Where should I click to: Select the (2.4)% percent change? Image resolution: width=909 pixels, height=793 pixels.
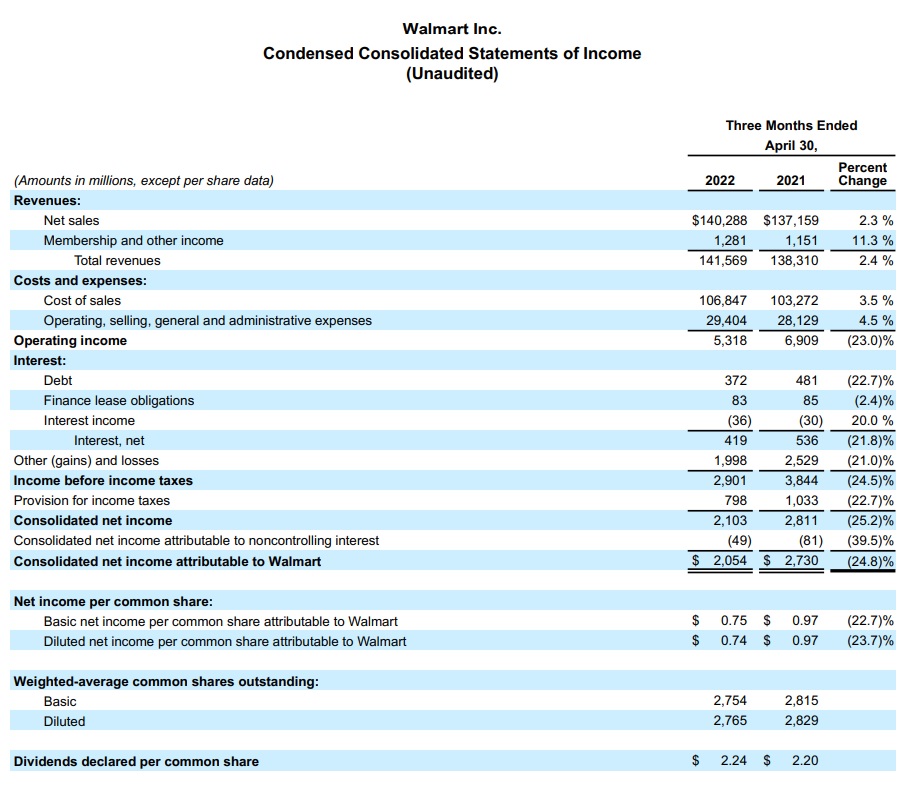coord(874,401)
